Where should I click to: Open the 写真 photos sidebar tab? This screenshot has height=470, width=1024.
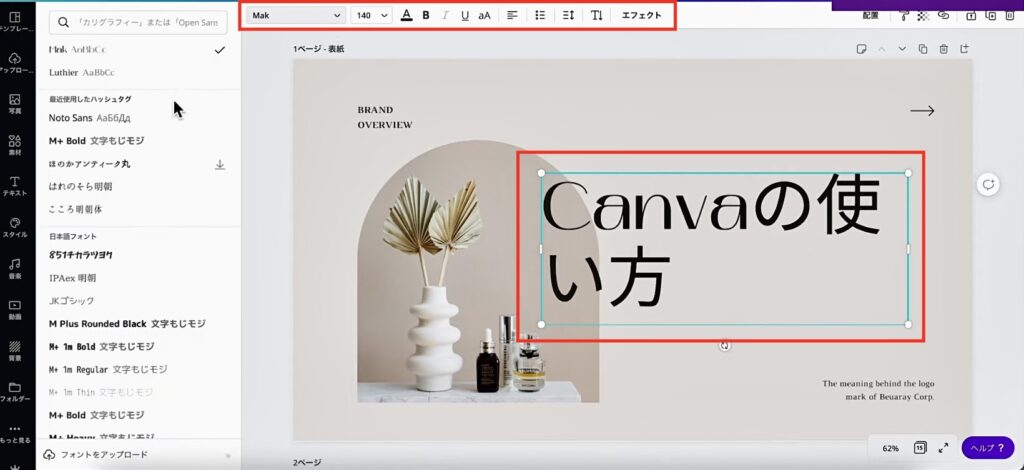[x=14, y=104]
